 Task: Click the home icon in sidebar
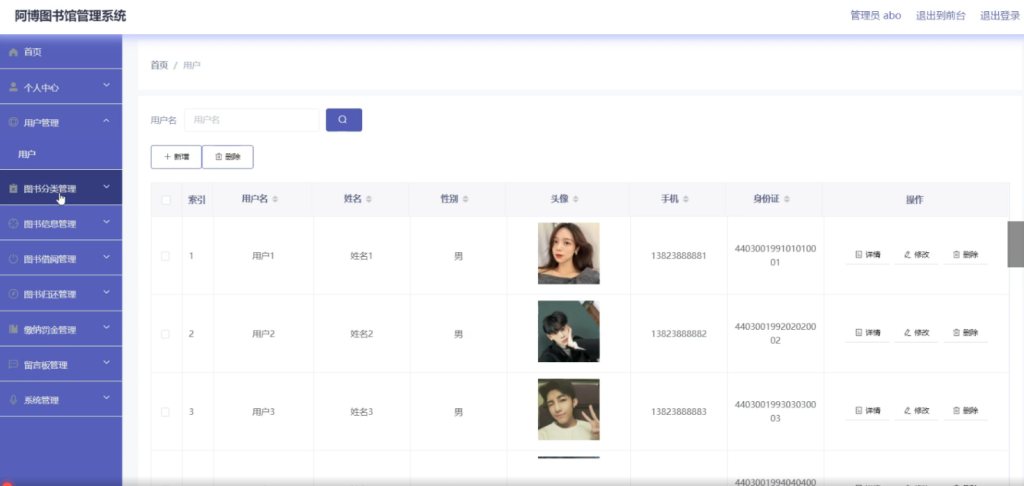pos(13,52)
